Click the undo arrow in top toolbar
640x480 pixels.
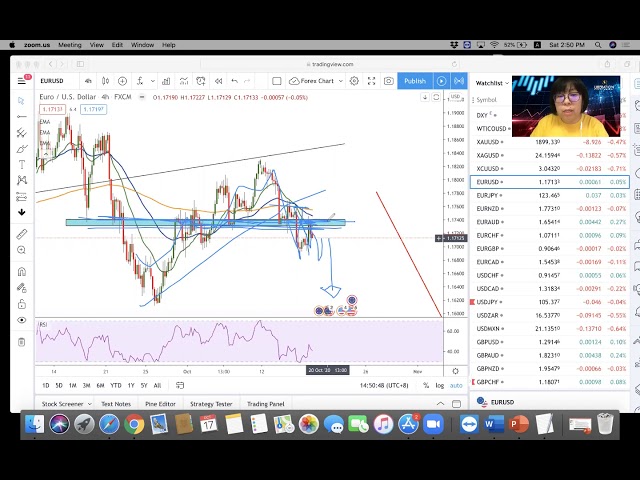point(234,81)
